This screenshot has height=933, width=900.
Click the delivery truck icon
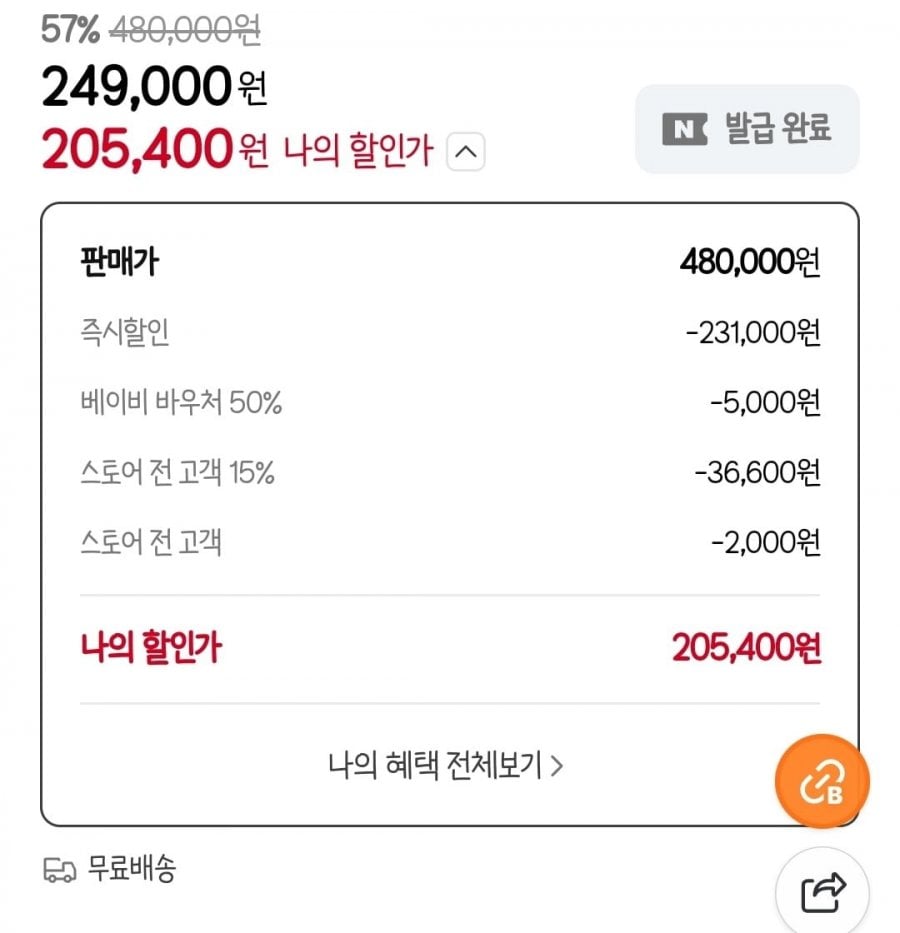(60, 871)
